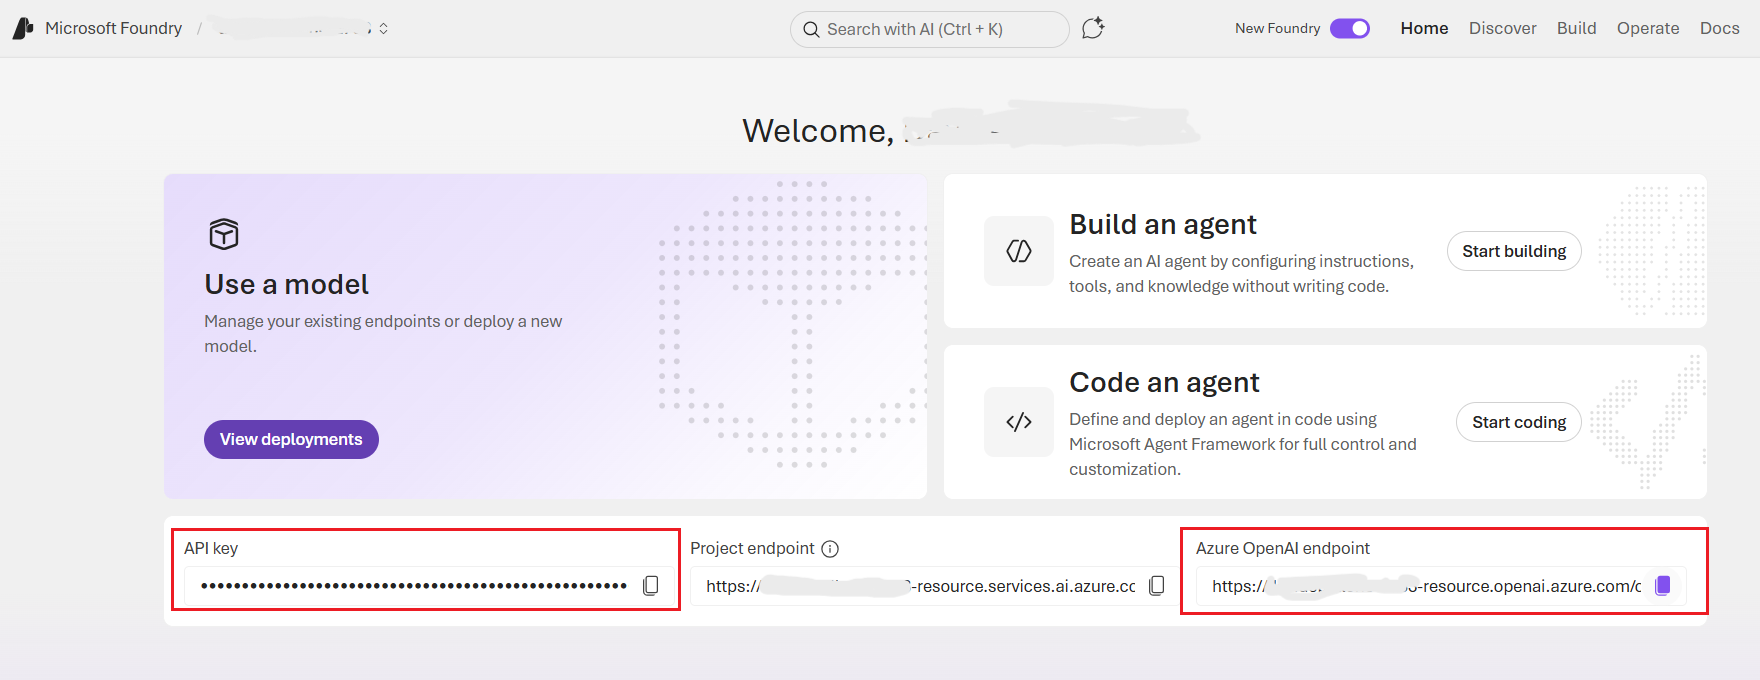Click the Use a model heading
1760x680 pixels.
click(x=287, y=285)
